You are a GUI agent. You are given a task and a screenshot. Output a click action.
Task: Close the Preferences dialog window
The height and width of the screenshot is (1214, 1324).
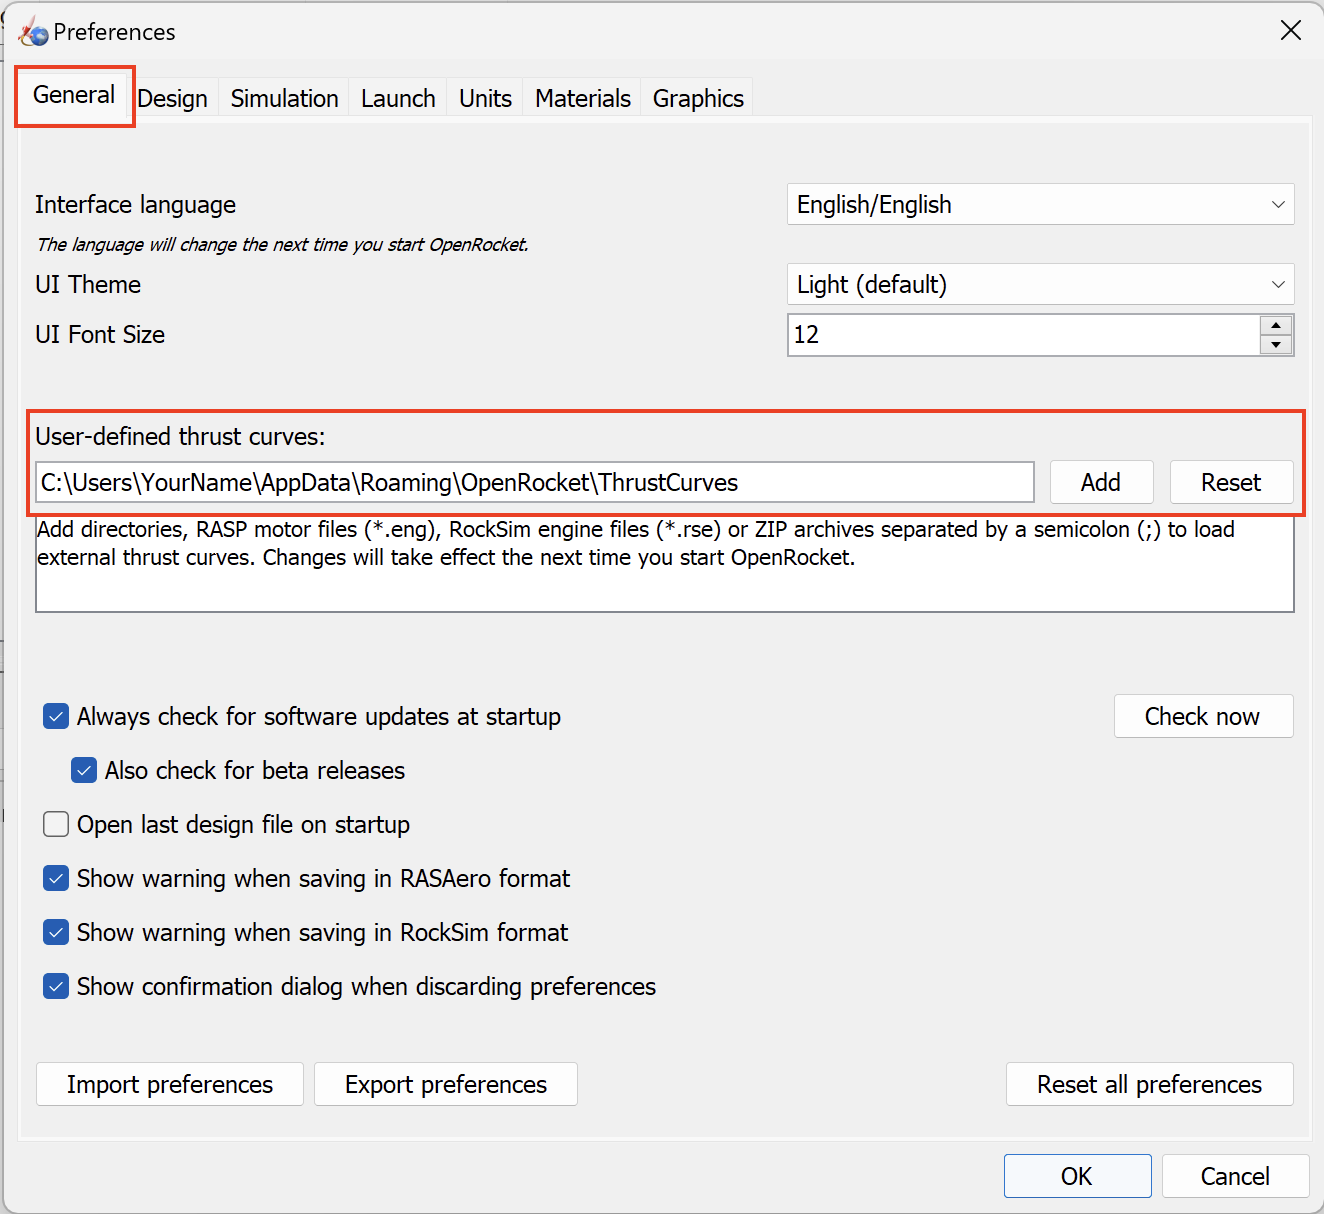tap(1290, 31)
